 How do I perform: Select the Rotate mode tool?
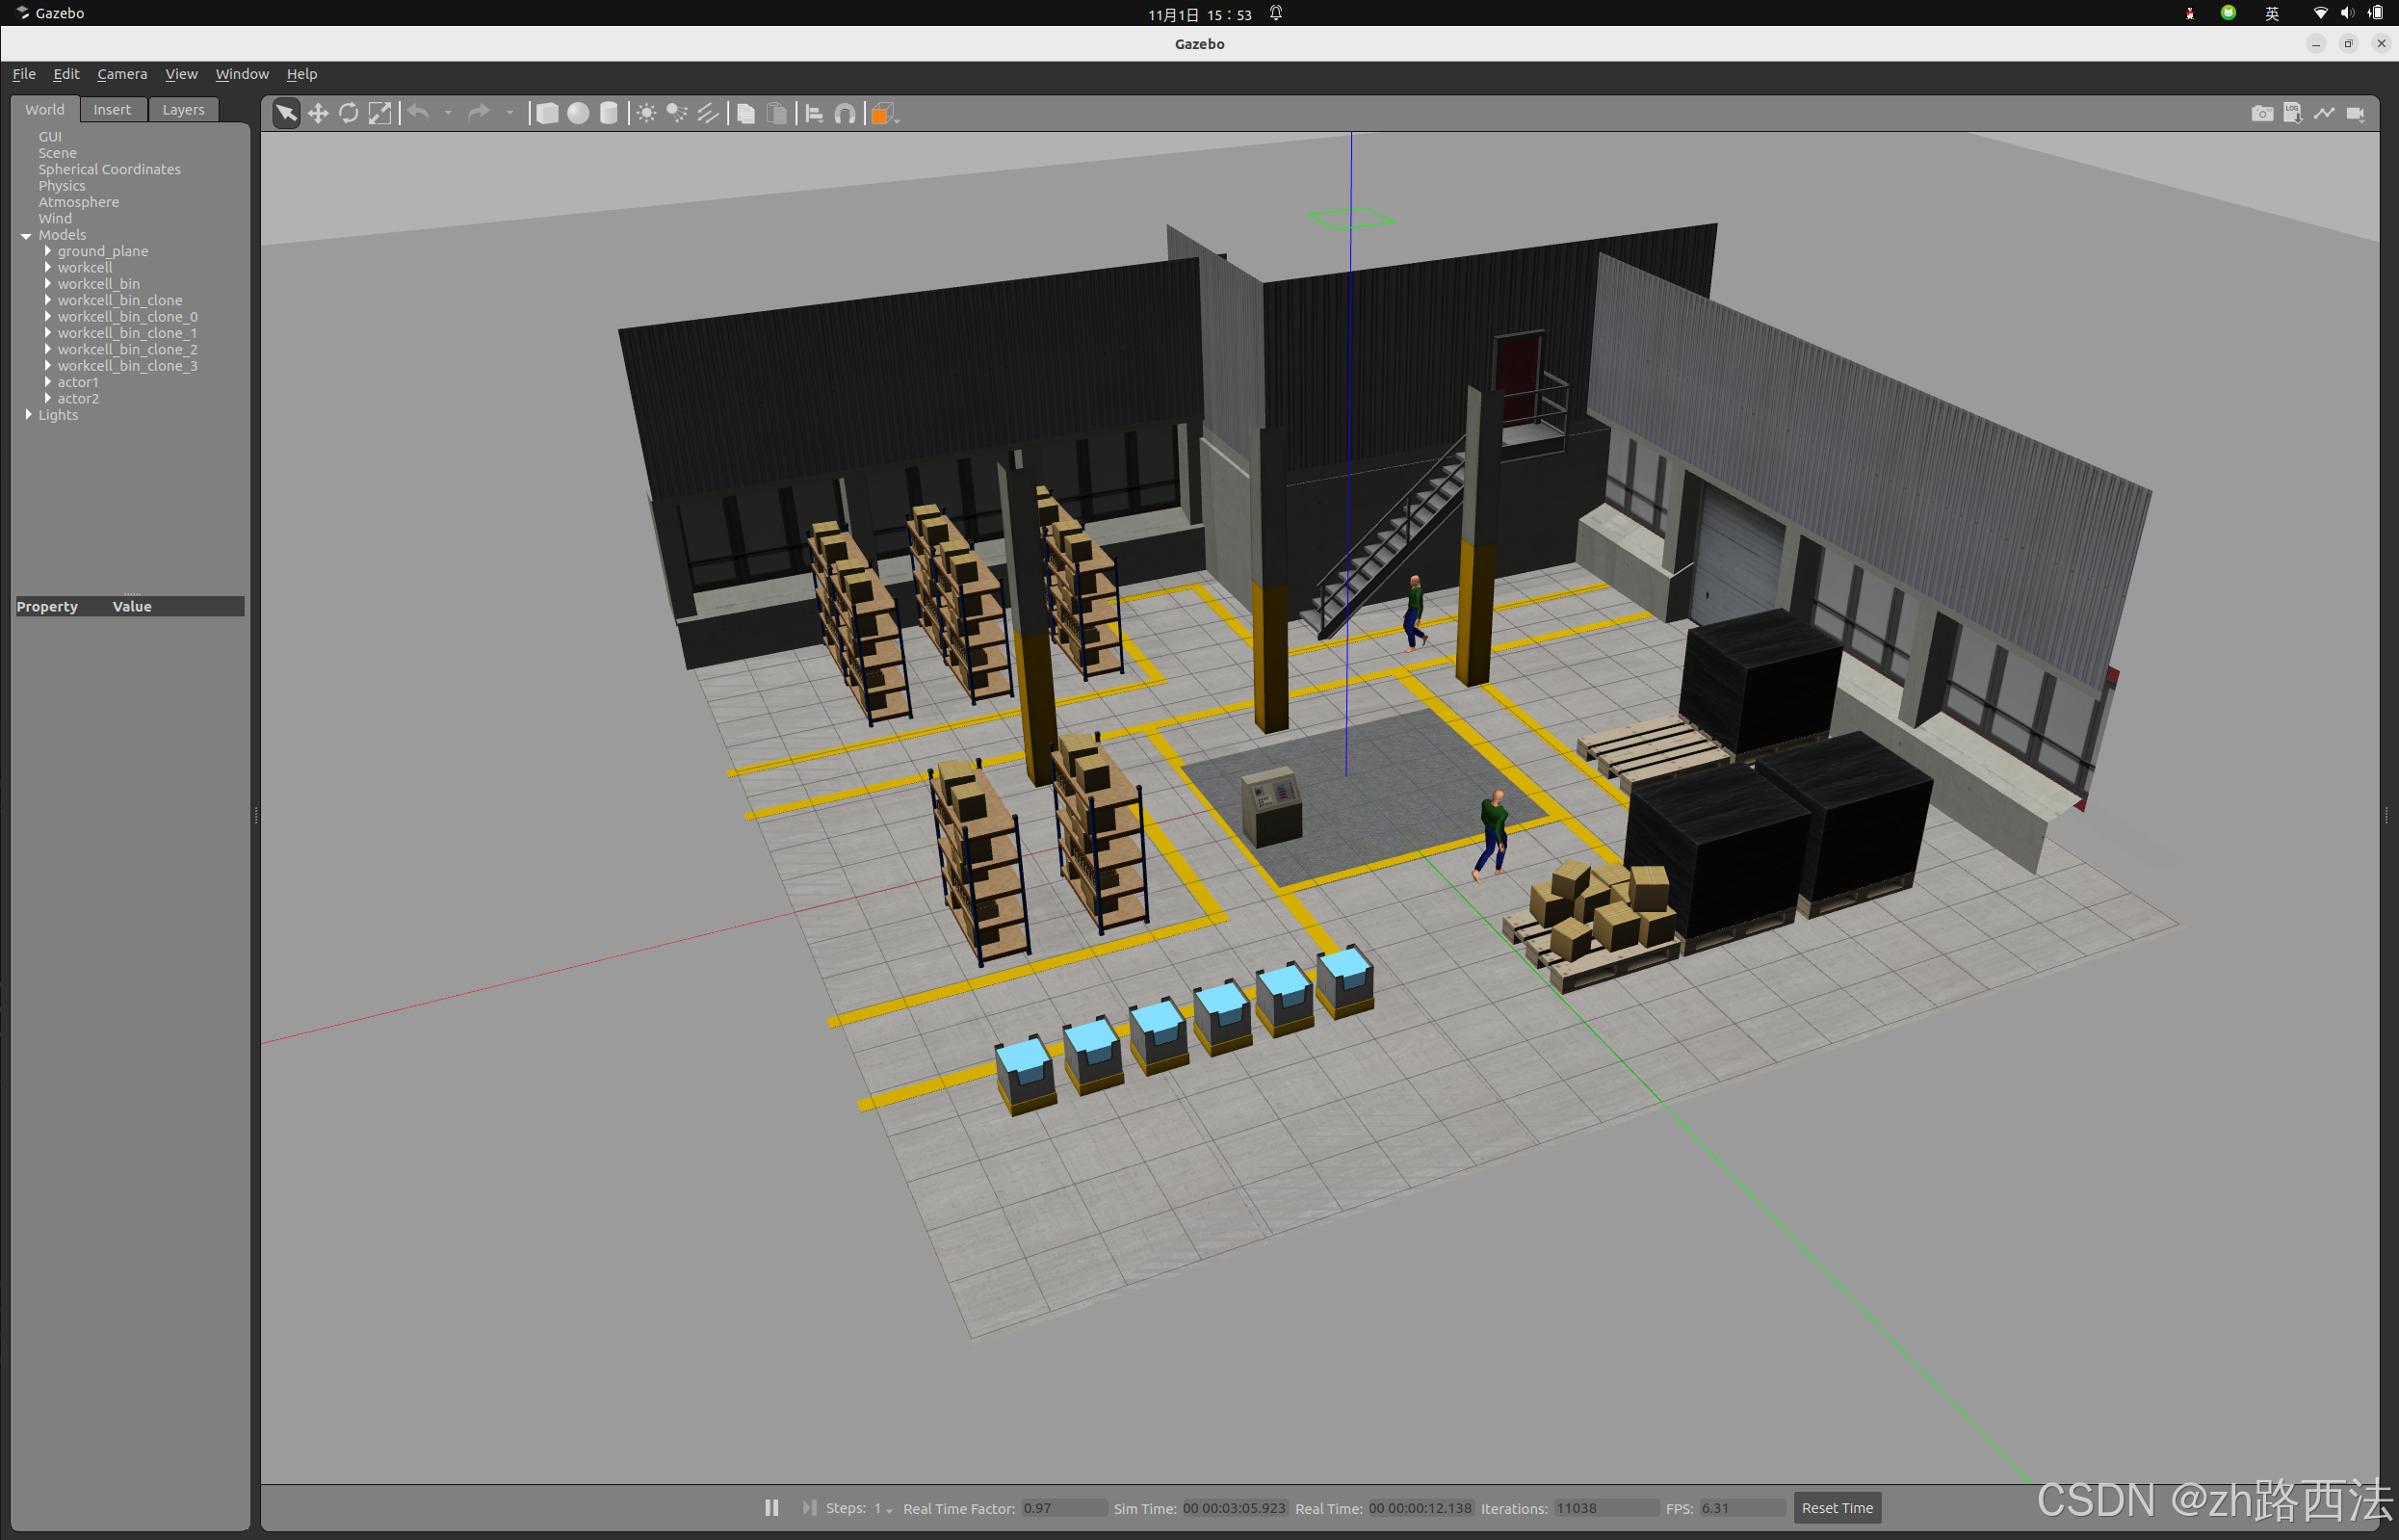tap(348, 113)
